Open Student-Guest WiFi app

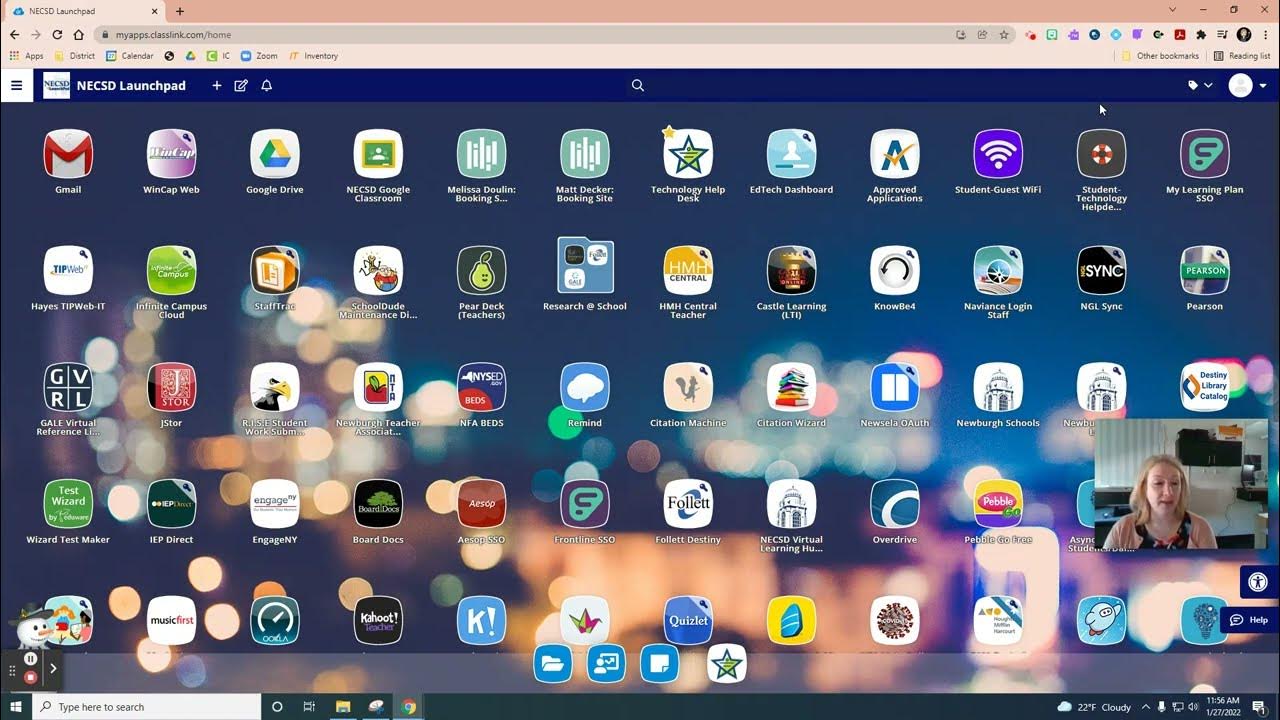998,154
